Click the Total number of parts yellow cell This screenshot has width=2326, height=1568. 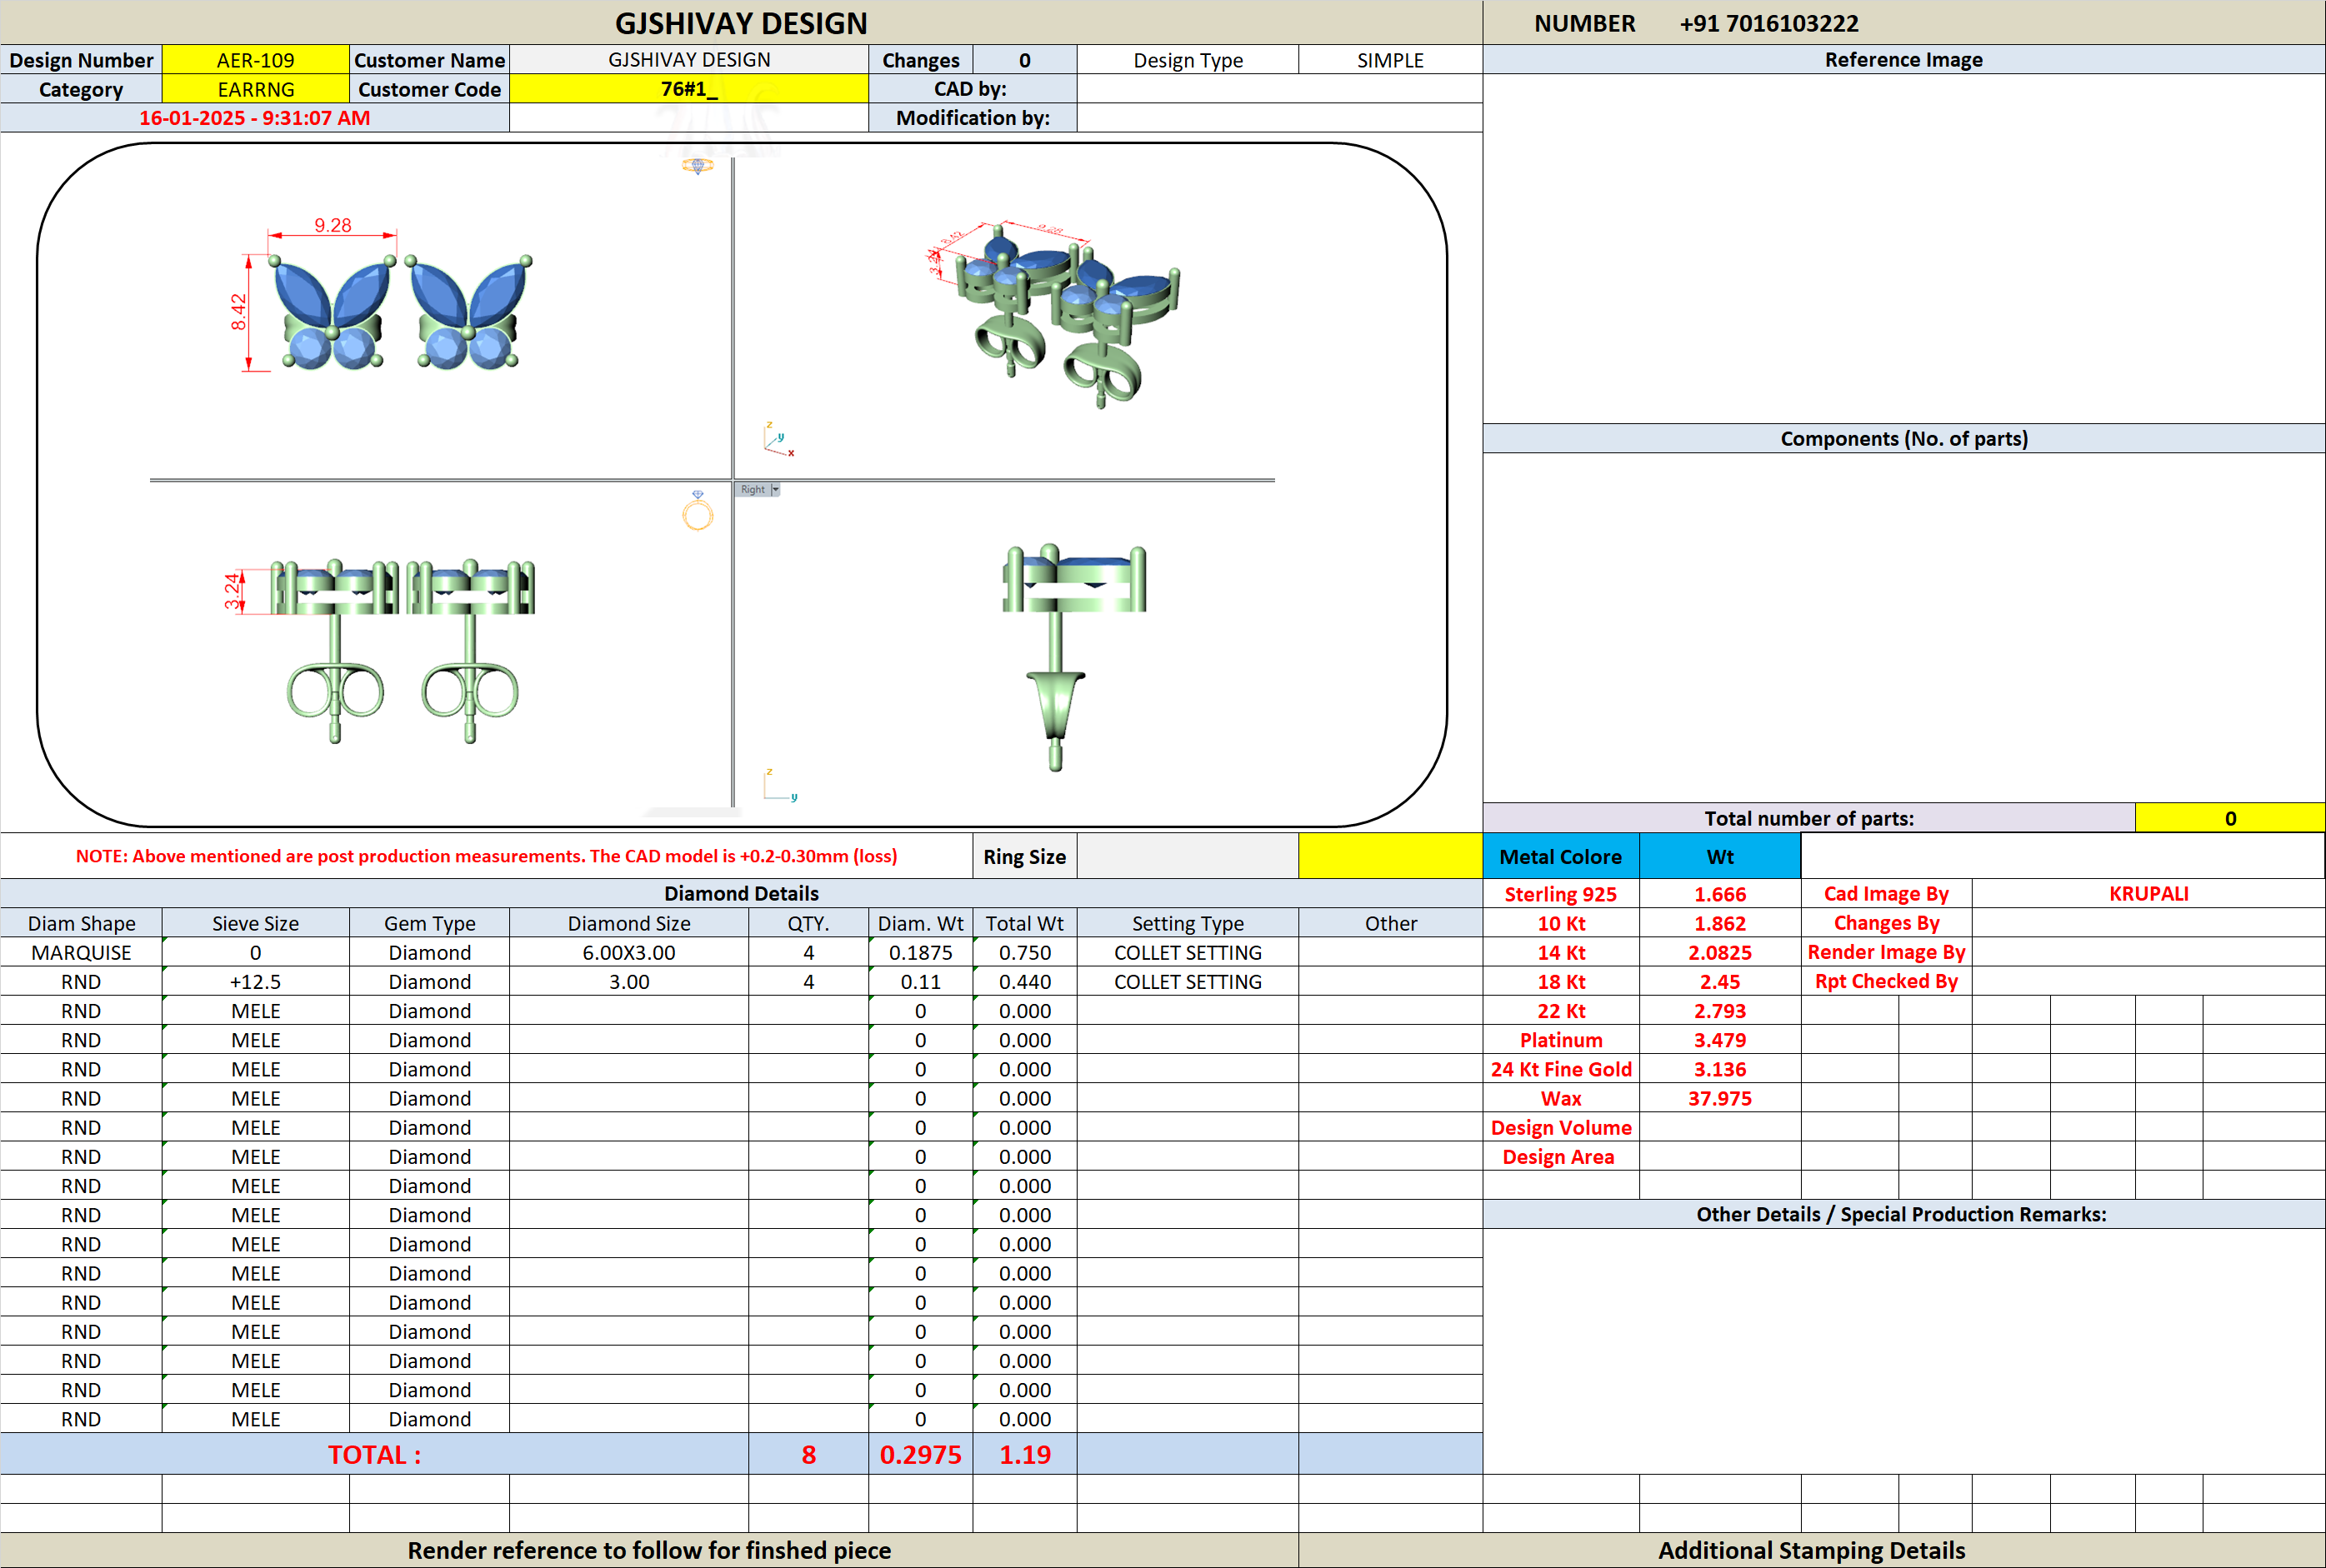[x=2229, y=818]
